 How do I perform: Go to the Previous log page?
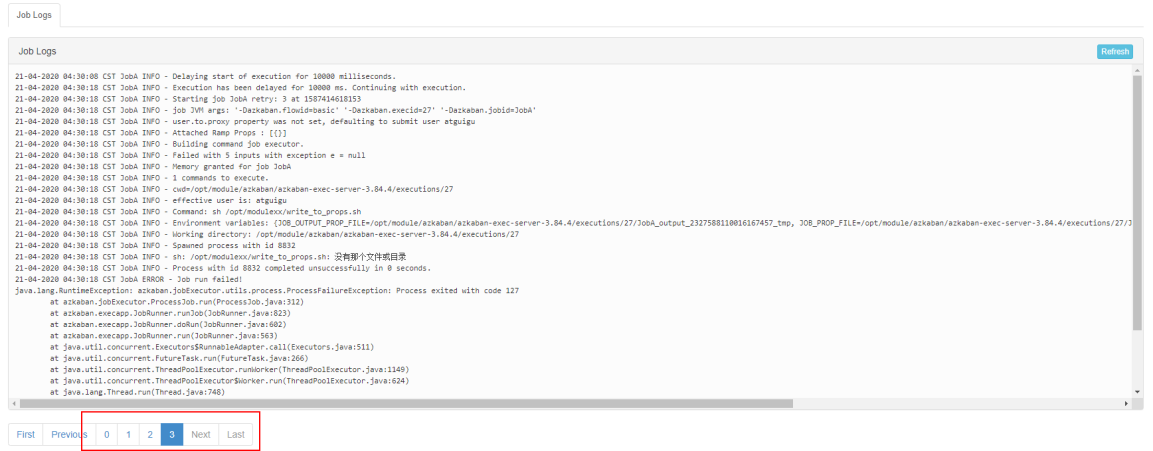tap(69, 435)
